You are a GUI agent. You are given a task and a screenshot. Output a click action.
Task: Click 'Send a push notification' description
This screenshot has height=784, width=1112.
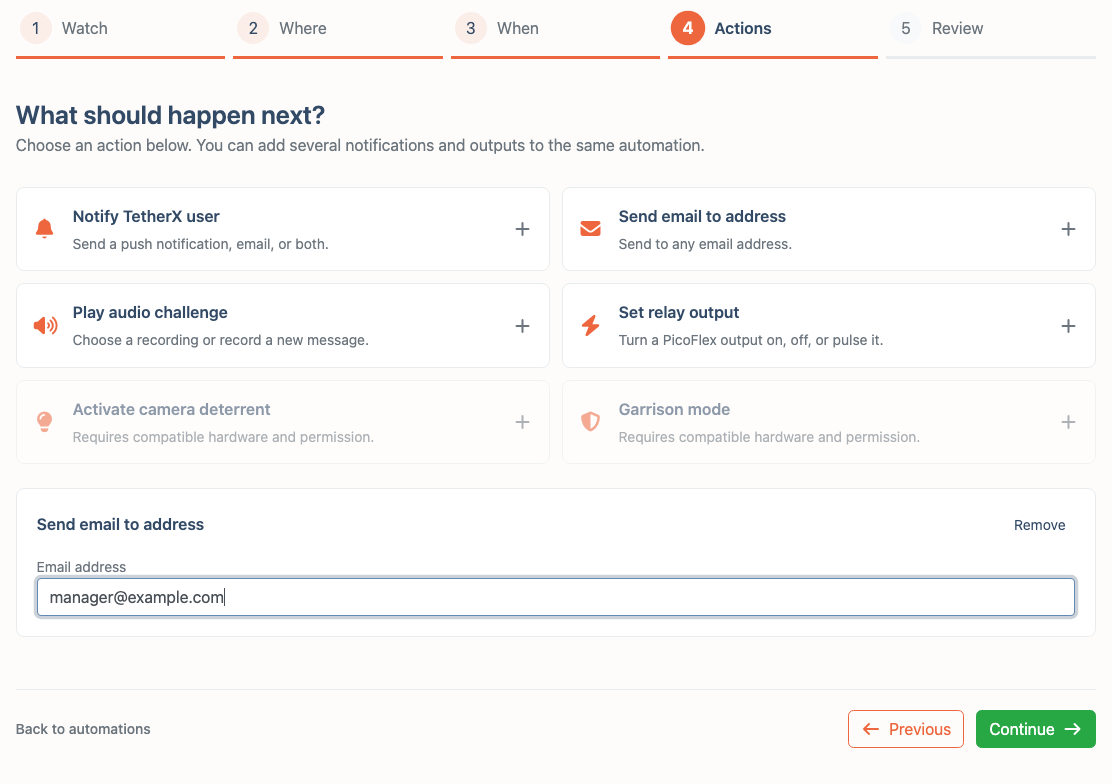201,244
